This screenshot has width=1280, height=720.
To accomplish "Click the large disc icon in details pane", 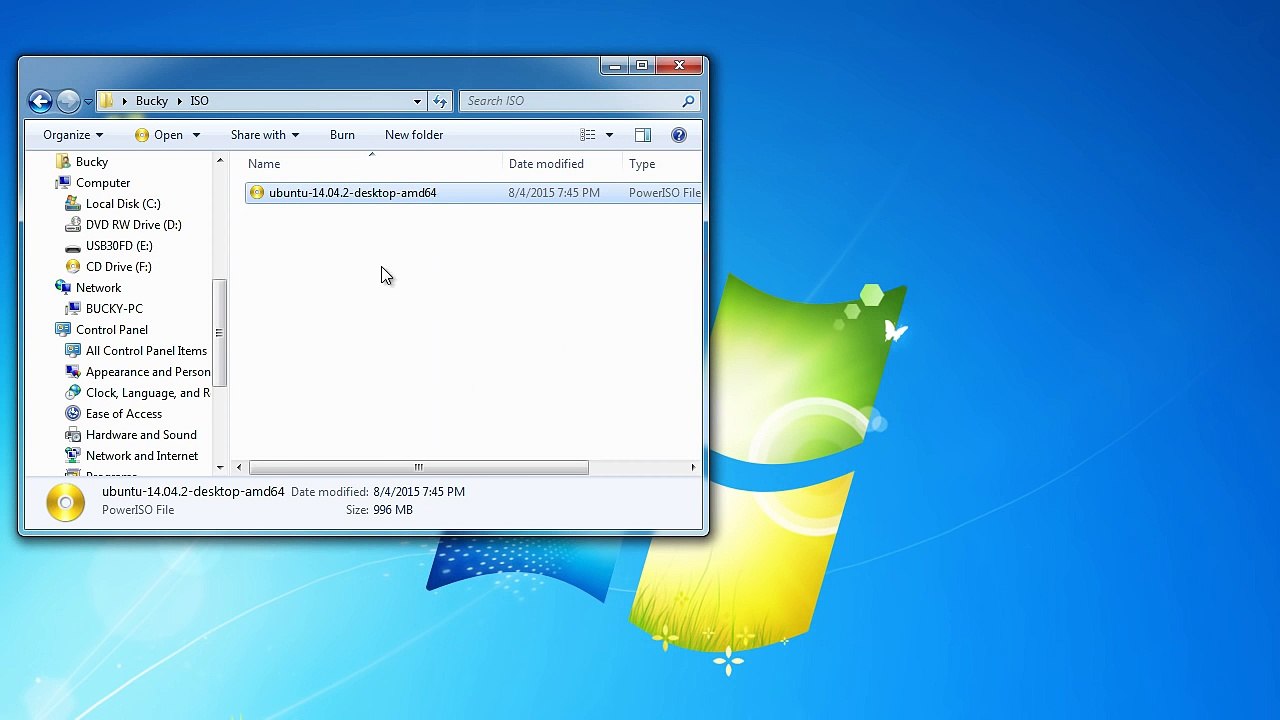I will point(65,502).
